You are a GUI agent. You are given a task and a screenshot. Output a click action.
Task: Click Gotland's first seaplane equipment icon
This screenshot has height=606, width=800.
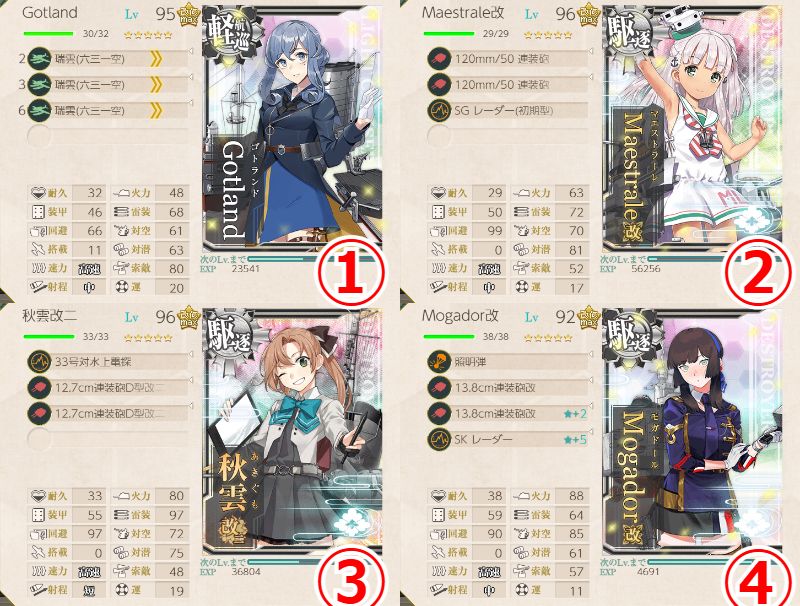coord(39,59)
